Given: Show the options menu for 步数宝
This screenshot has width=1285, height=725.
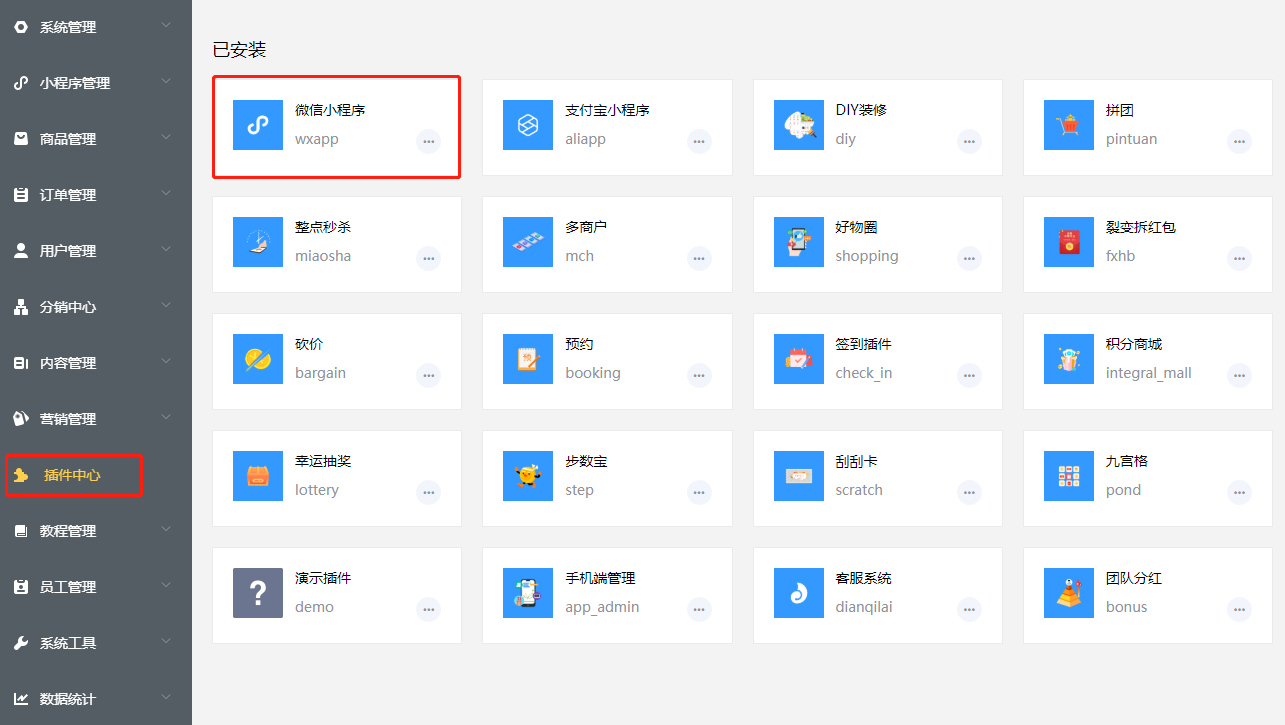Looking at the screenshot, I should 699,493.
